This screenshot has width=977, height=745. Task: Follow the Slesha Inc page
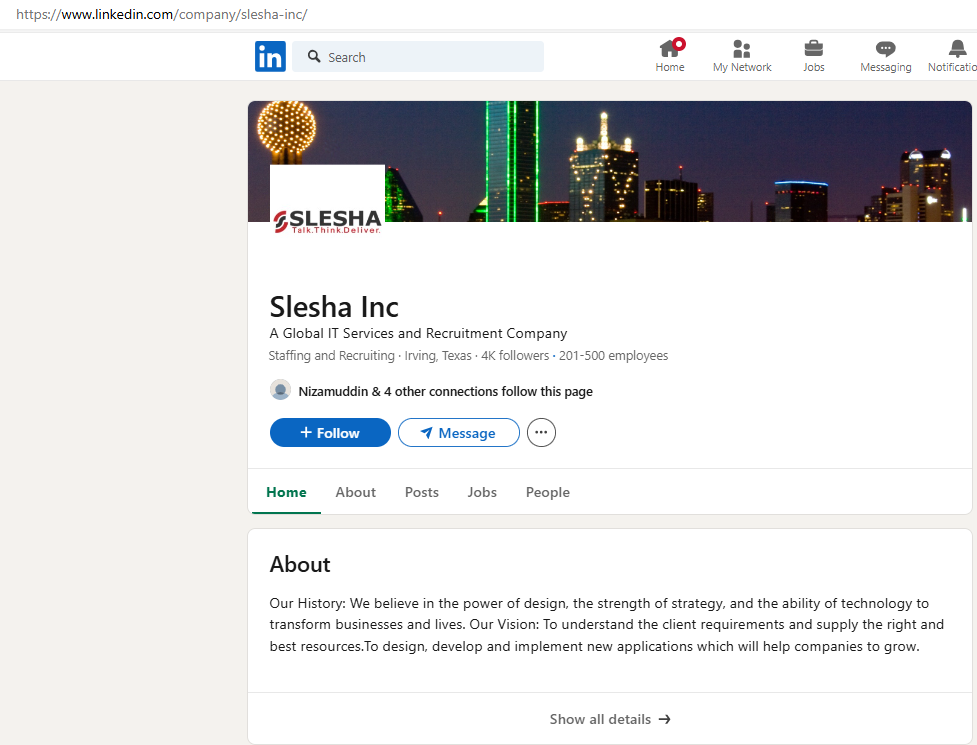[x=330, y=433]
